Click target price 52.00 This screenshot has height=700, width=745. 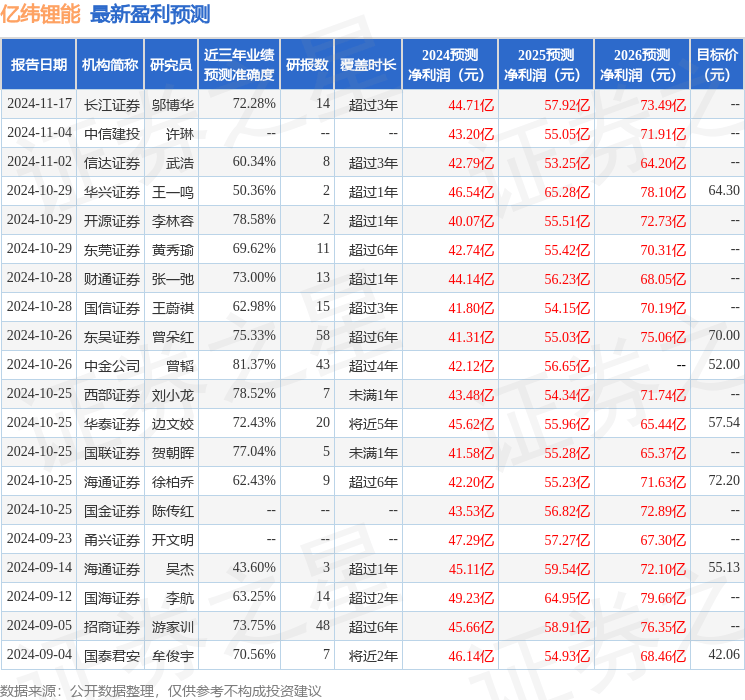click(x=724, y=364)
